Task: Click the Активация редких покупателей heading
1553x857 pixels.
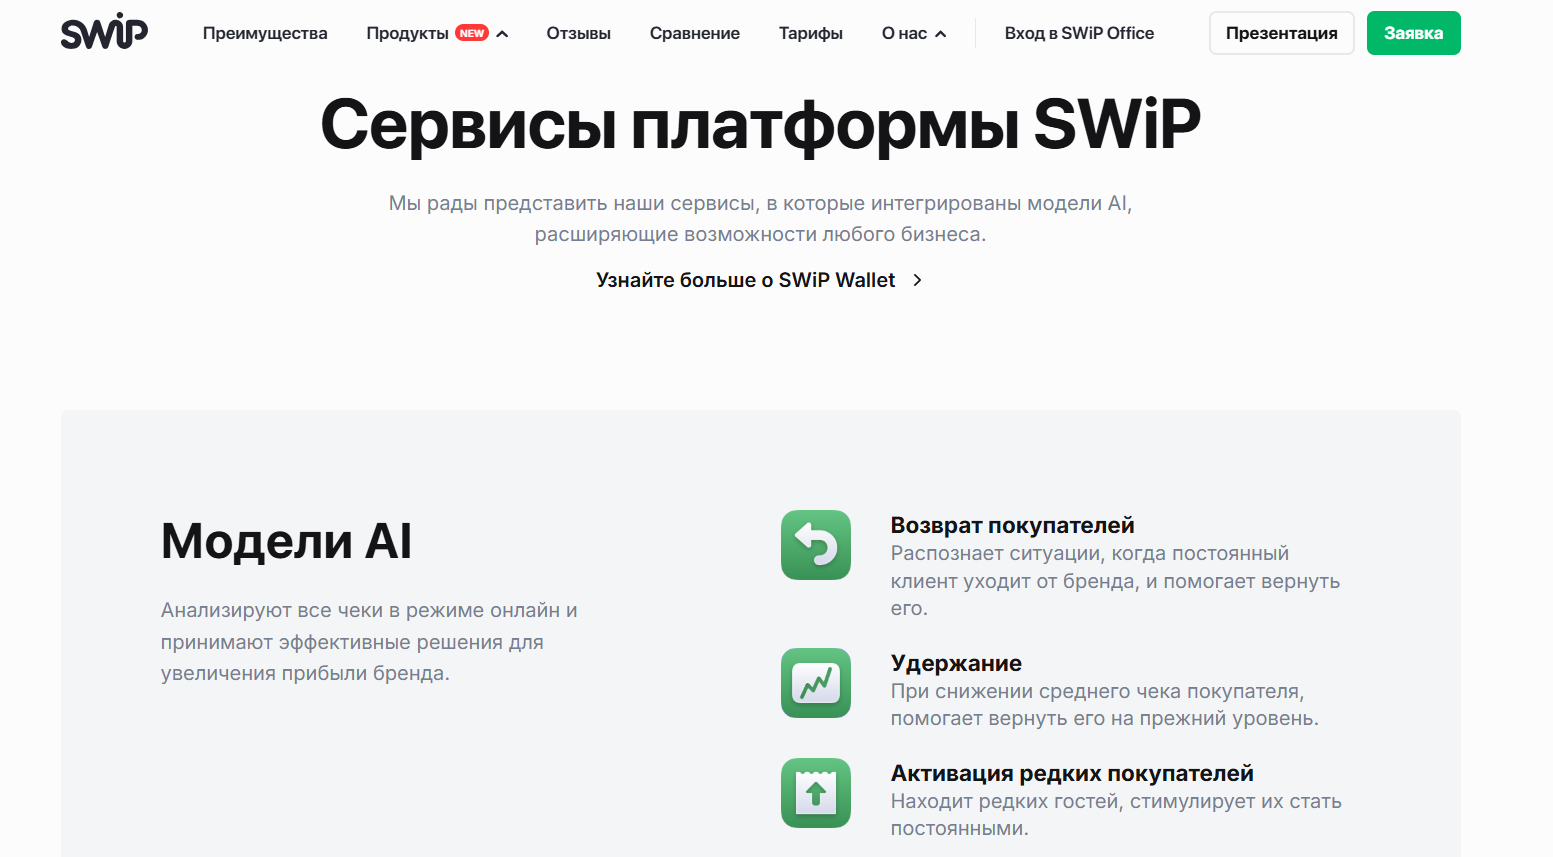Action: pos(1072,773)
